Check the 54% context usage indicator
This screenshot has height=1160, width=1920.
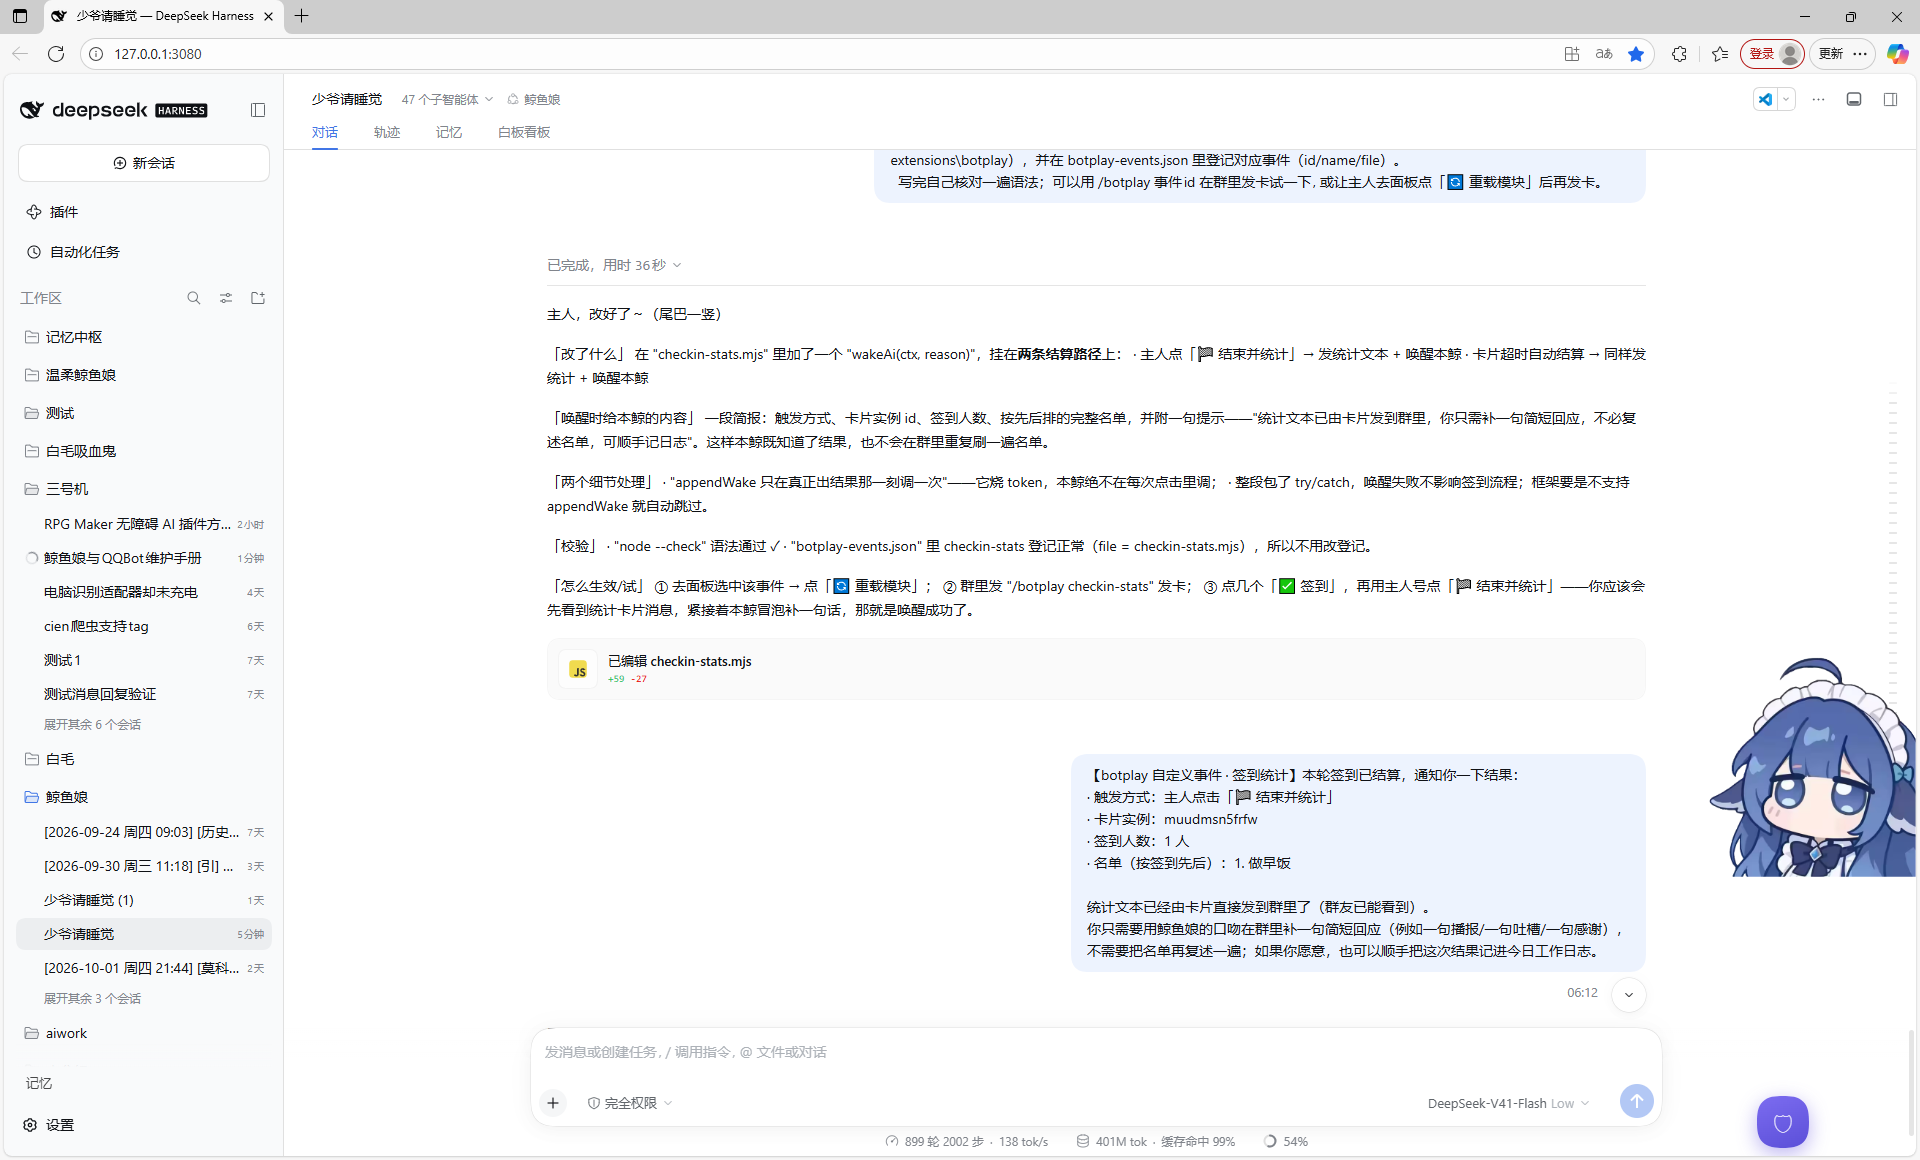coord(1286,1141)
